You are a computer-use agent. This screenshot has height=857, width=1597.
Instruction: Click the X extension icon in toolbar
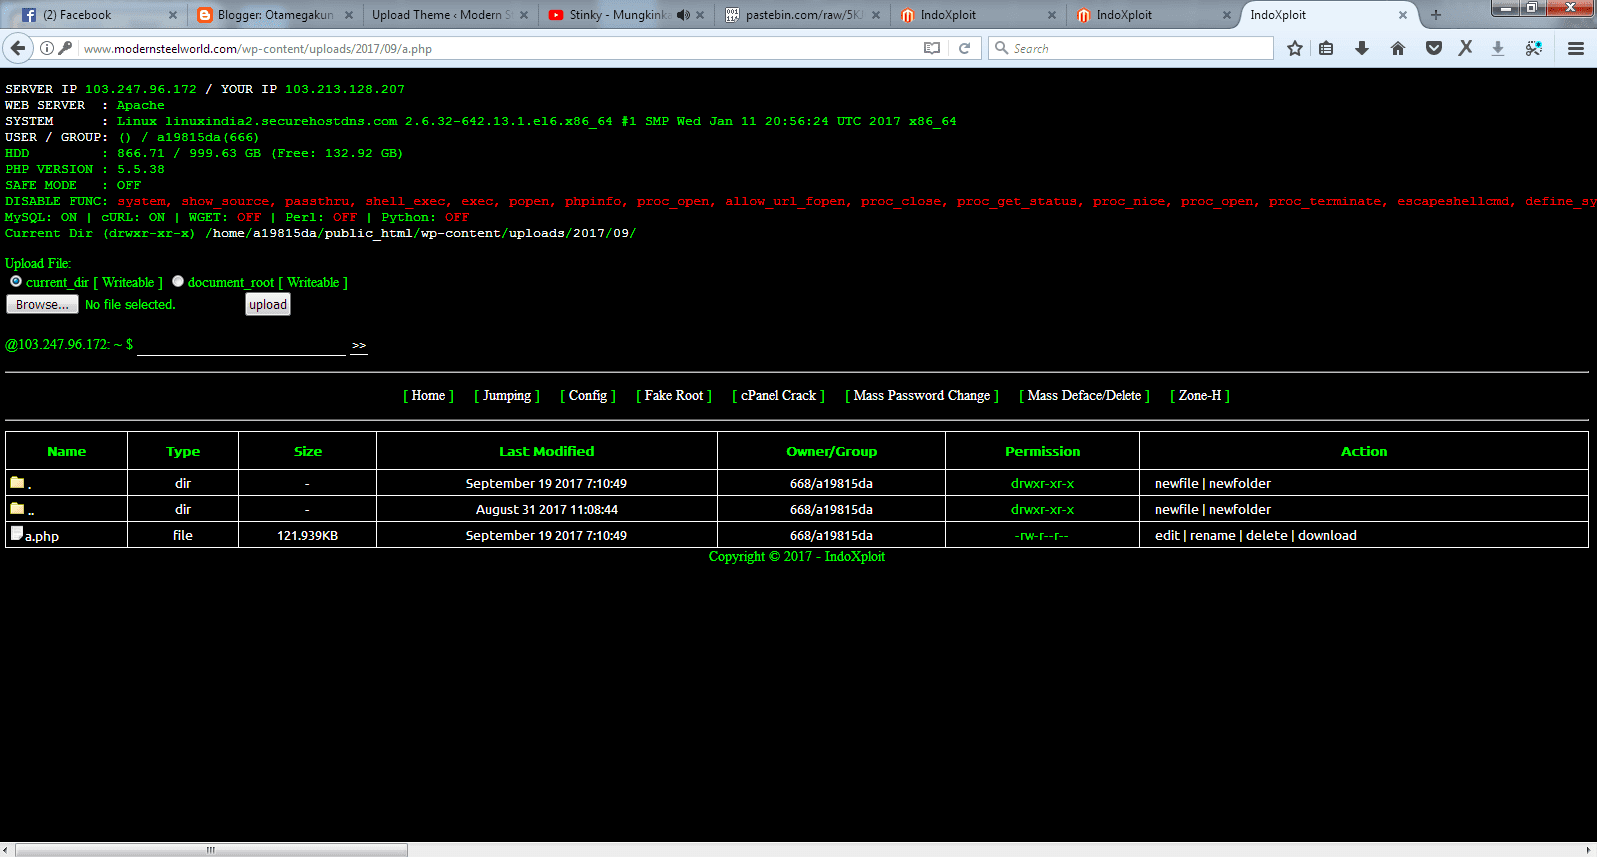(x=1465, y=48)
